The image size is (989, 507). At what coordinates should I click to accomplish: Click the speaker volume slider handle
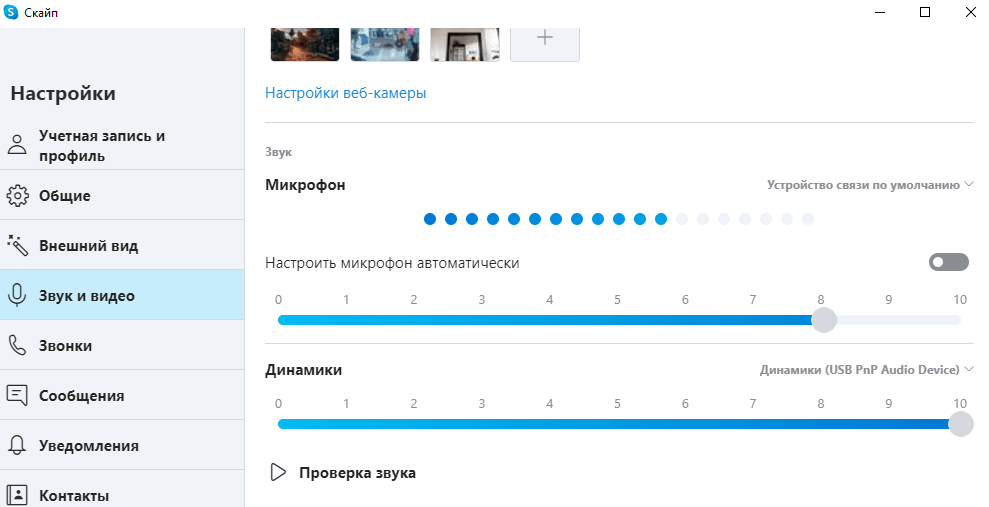[x=960, y=424]
